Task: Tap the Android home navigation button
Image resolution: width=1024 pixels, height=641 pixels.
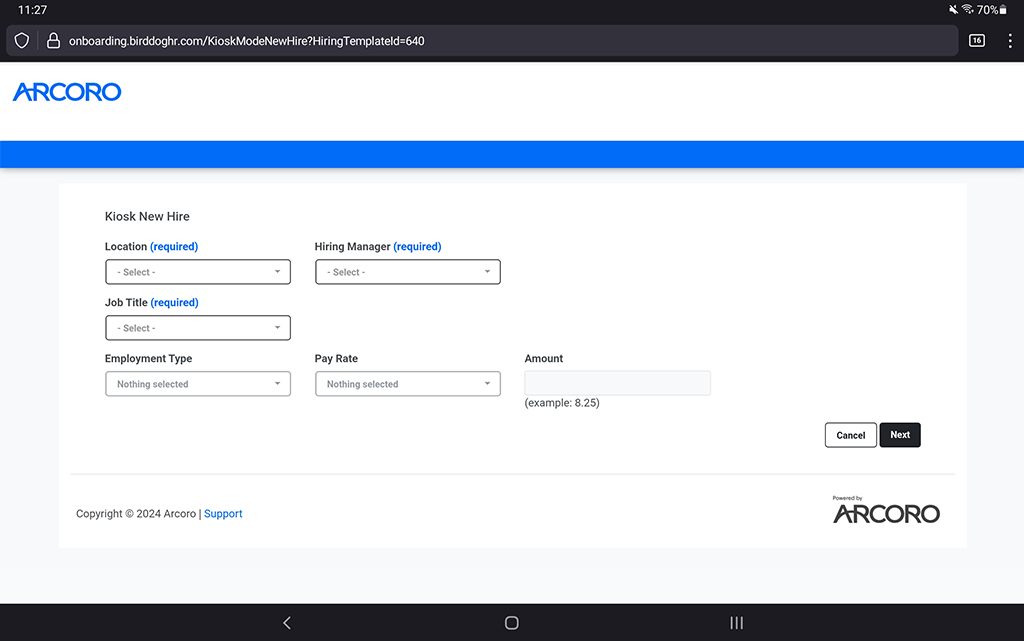Action: pyautogui.click(x=512, y=623)
